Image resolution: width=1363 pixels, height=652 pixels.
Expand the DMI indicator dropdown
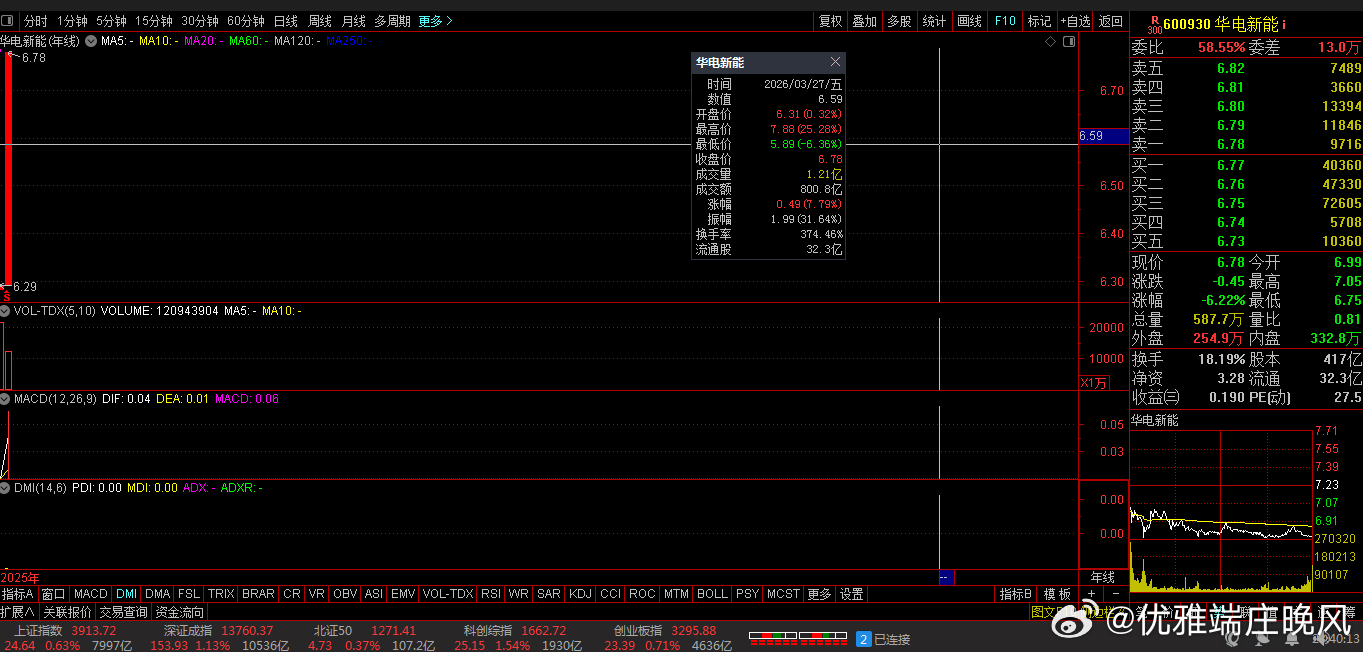point(7,488)
